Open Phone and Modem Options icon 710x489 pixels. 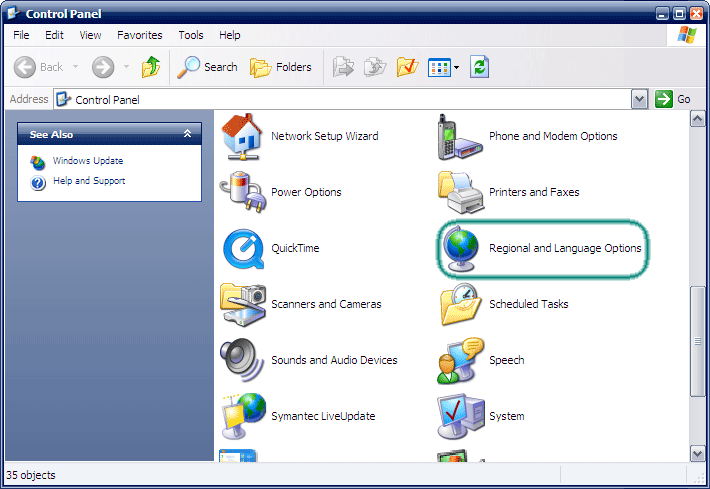(x=459, y=136)
